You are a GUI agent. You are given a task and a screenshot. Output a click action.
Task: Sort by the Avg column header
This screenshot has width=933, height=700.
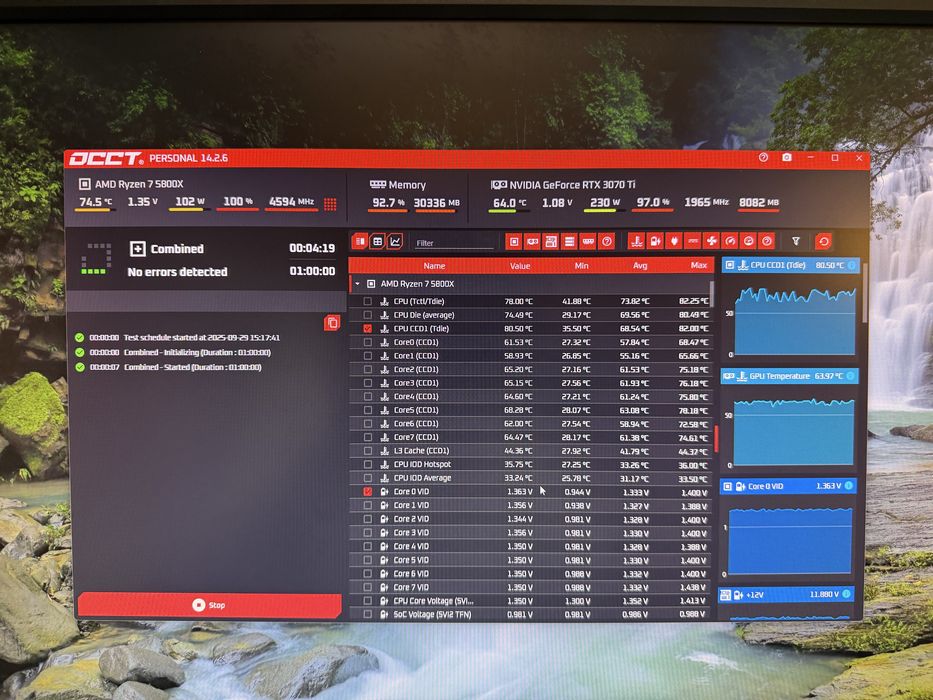click(640, 265)
